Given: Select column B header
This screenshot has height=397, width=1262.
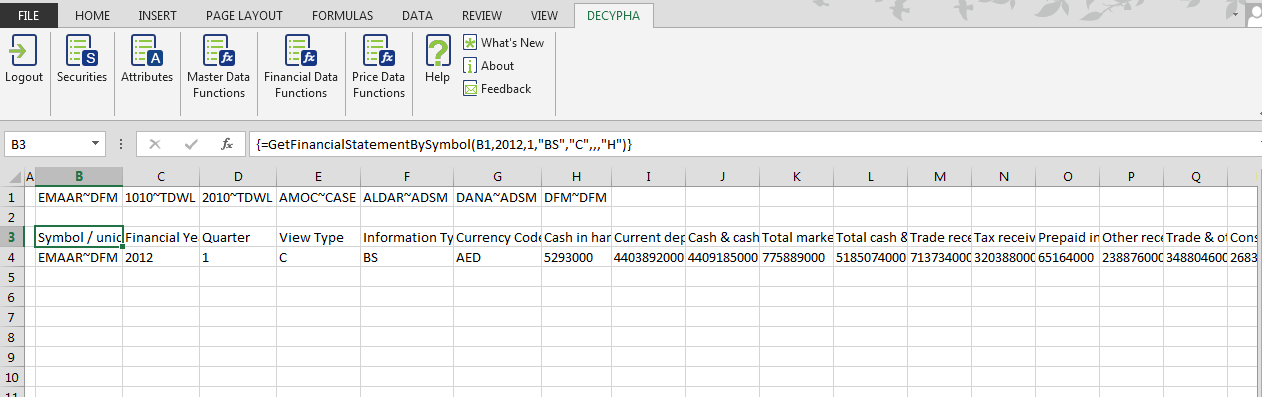Looking at the screenshot, I should pyautogui.click(x=79, y=177).
